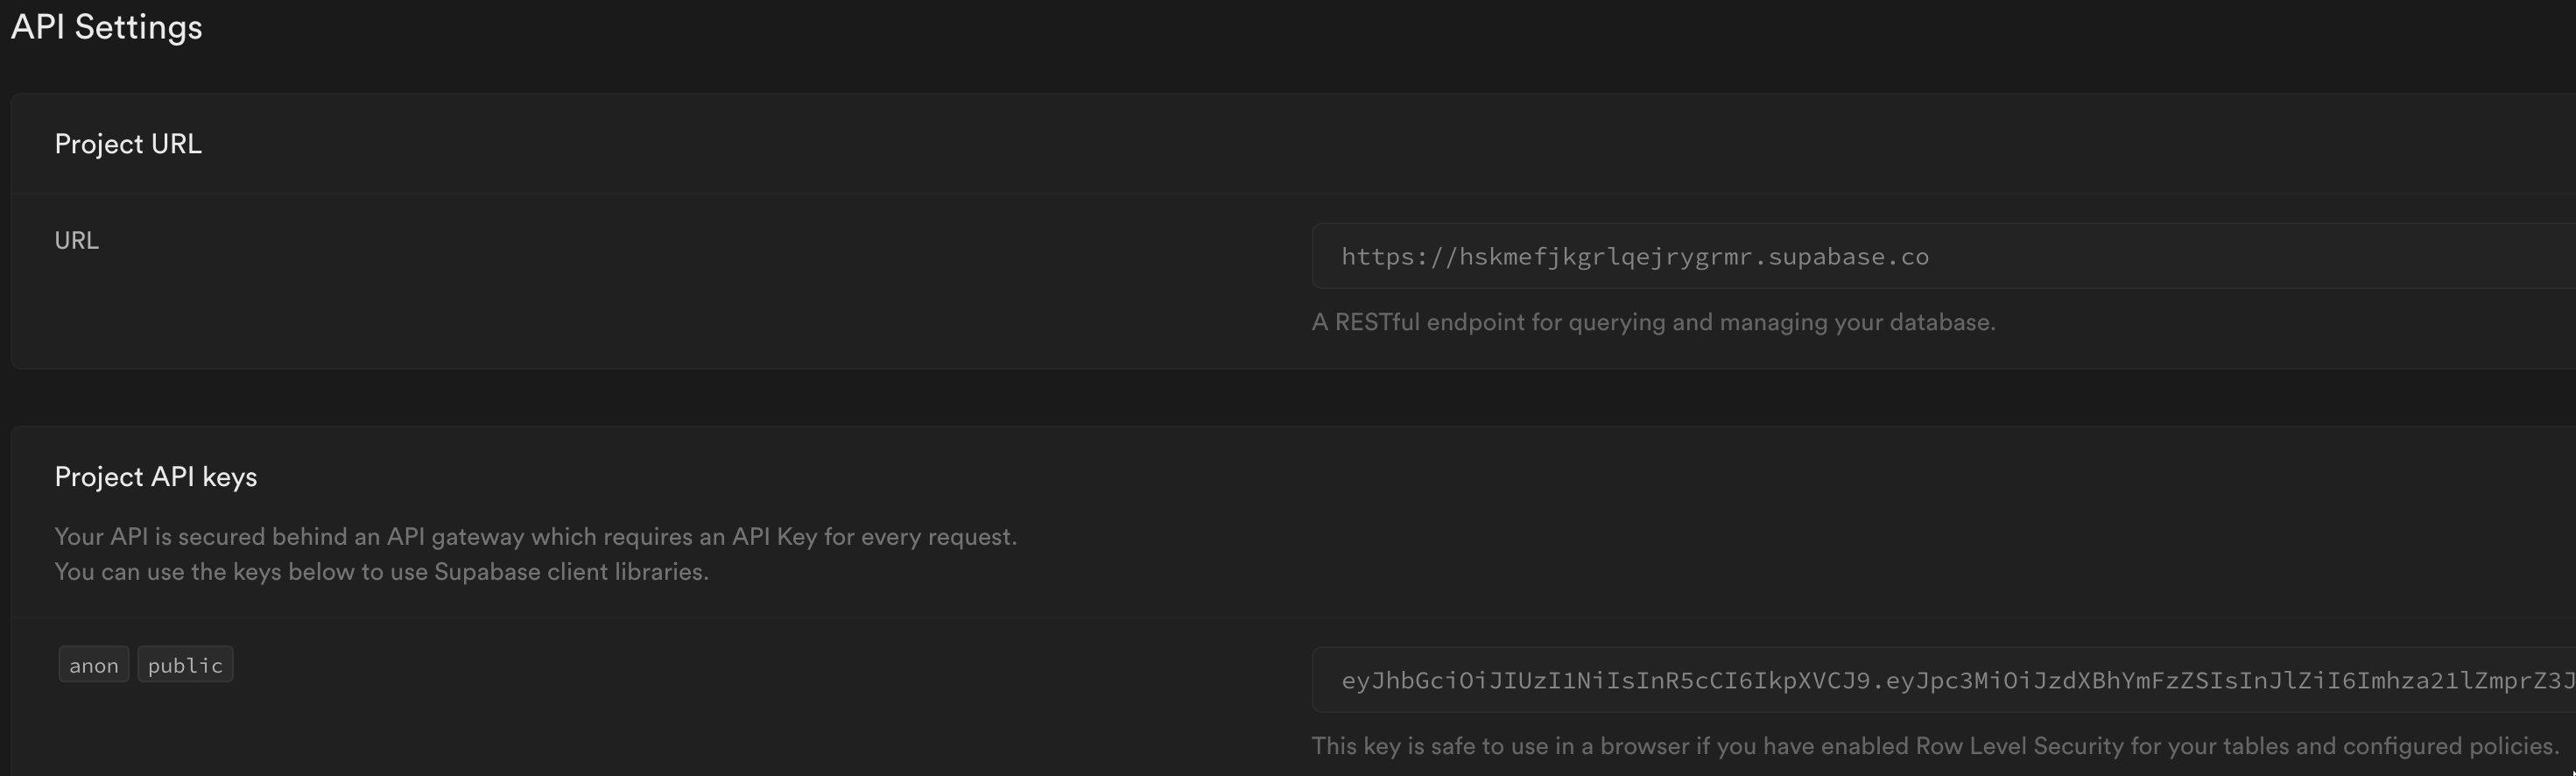Click the API Settings page heading
The image size is (2576, 776).
(x=106, y=27)
